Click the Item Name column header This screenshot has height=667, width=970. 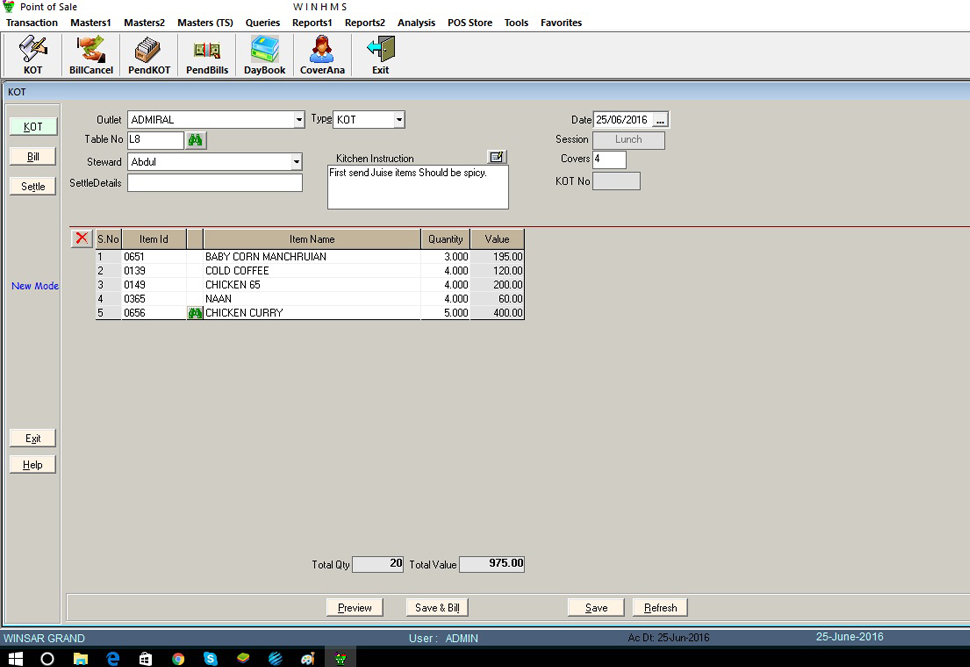(x=312, y=239)
